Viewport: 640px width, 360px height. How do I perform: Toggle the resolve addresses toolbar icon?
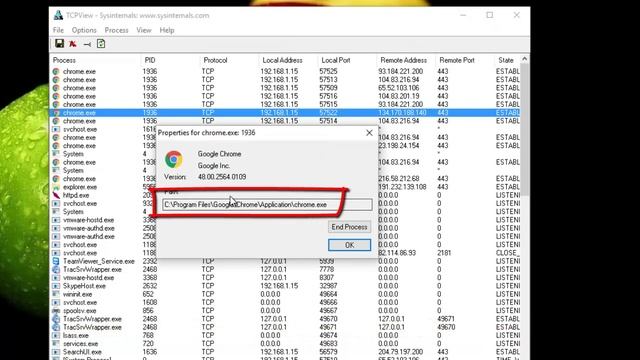[x=73, y=44]
